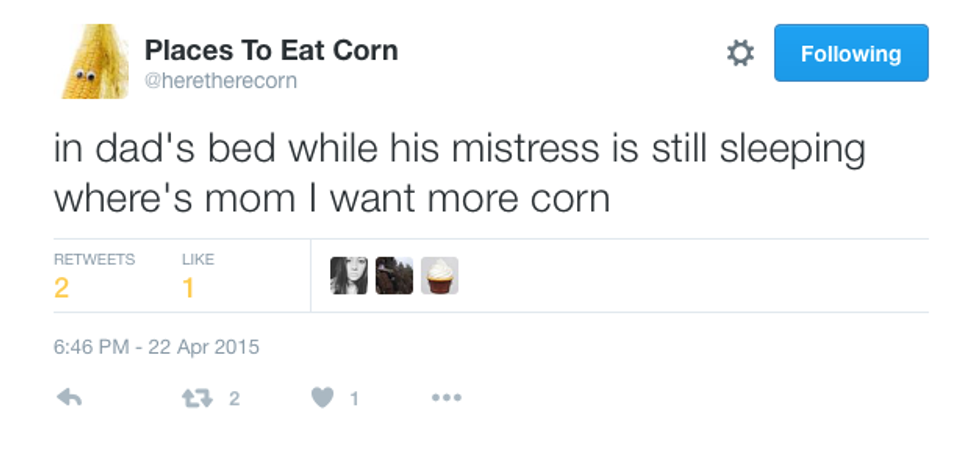Open the gear settings dropdown
The height and width of the screenshot is (452, 980).
click(x=739, y=54)
